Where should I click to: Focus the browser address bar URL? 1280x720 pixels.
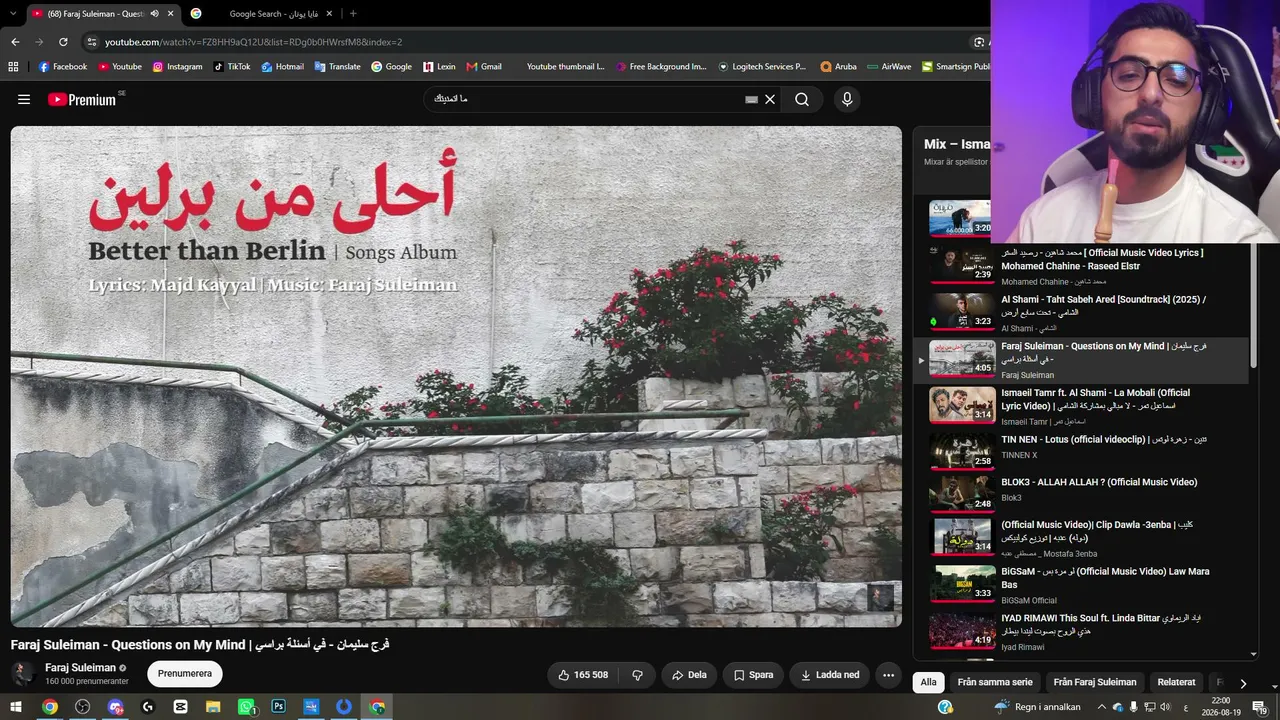pos(254,42)
